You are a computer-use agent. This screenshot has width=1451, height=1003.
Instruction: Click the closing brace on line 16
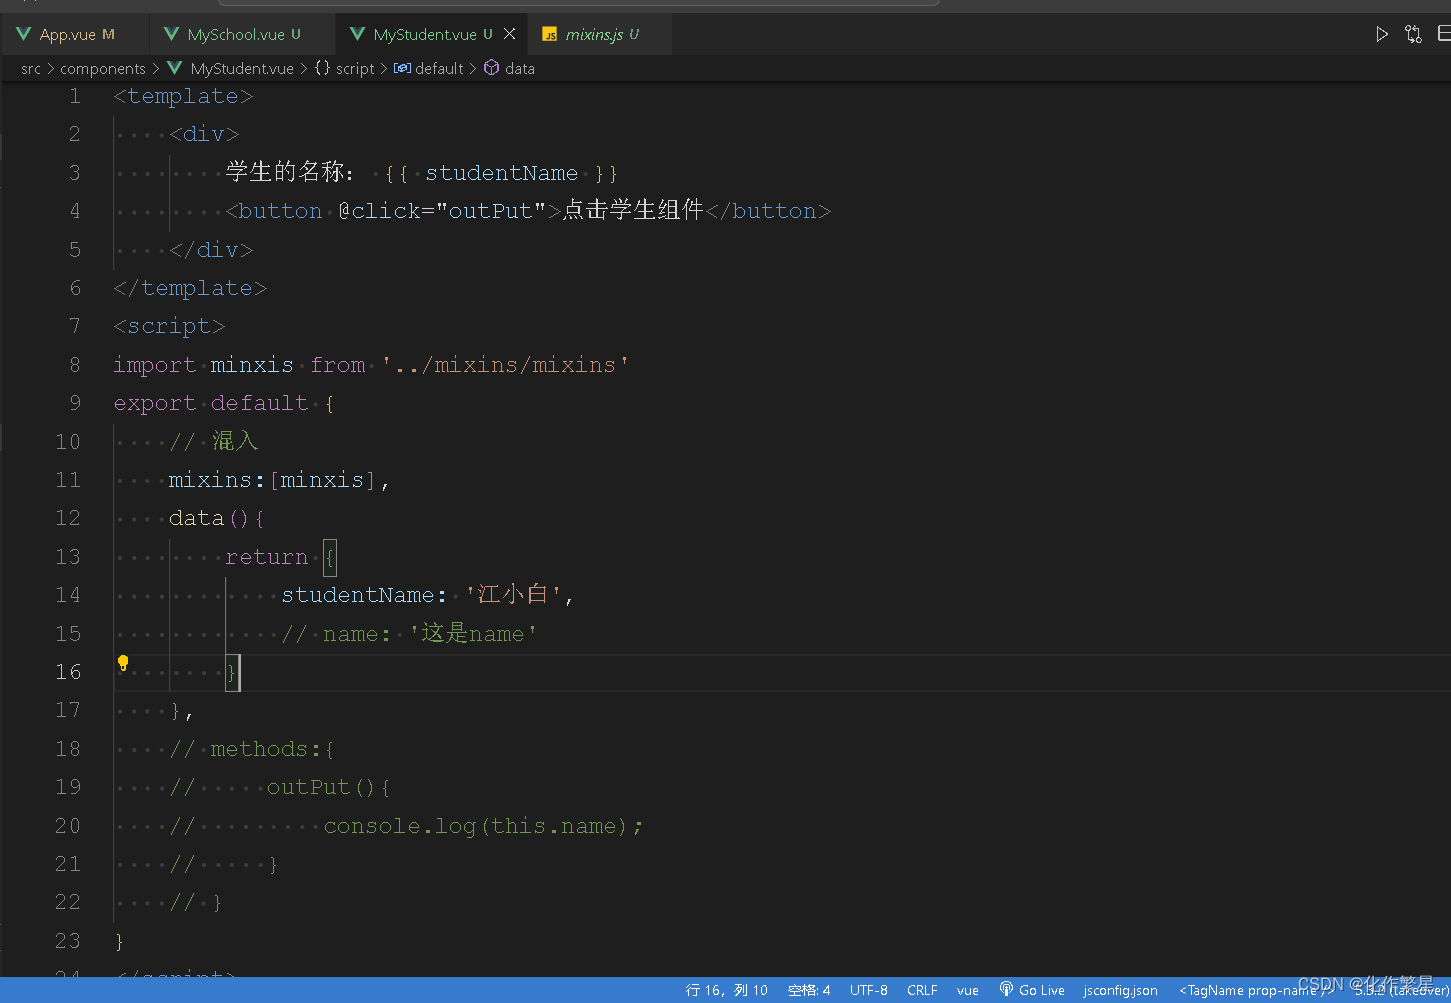(x=231, y=672)
